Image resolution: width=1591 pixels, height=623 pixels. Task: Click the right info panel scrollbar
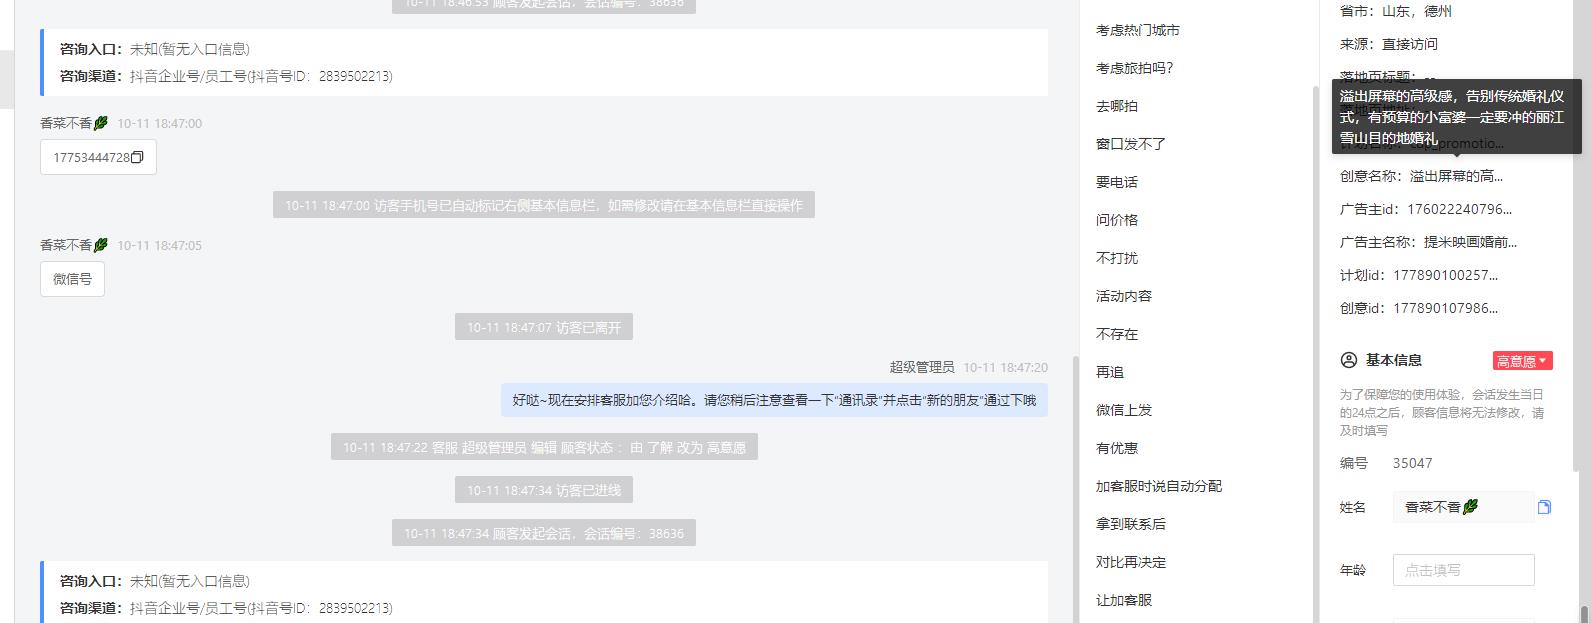click(x=1584, y=611)
